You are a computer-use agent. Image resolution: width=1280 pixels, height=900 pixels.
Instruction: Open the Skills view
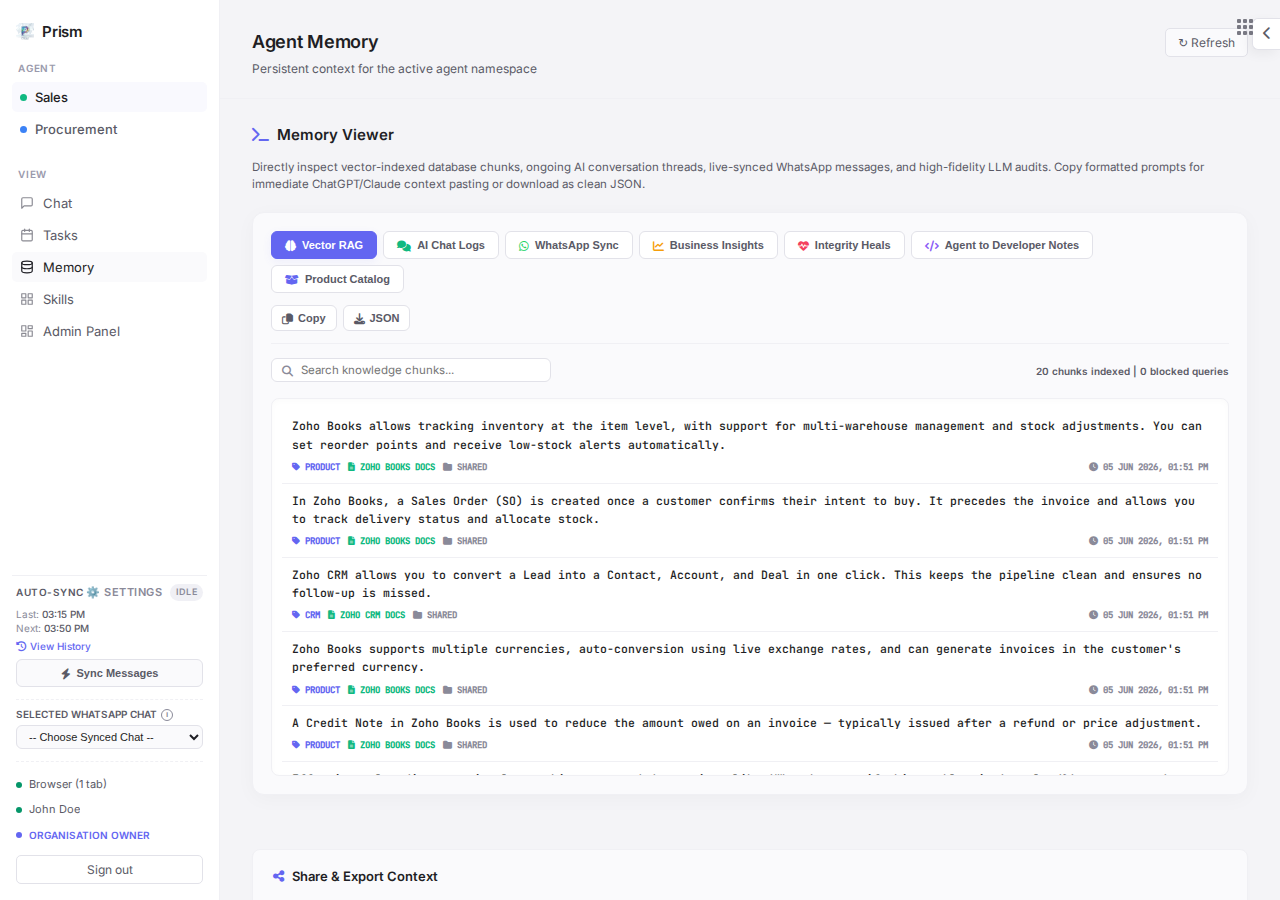point(109,299)
